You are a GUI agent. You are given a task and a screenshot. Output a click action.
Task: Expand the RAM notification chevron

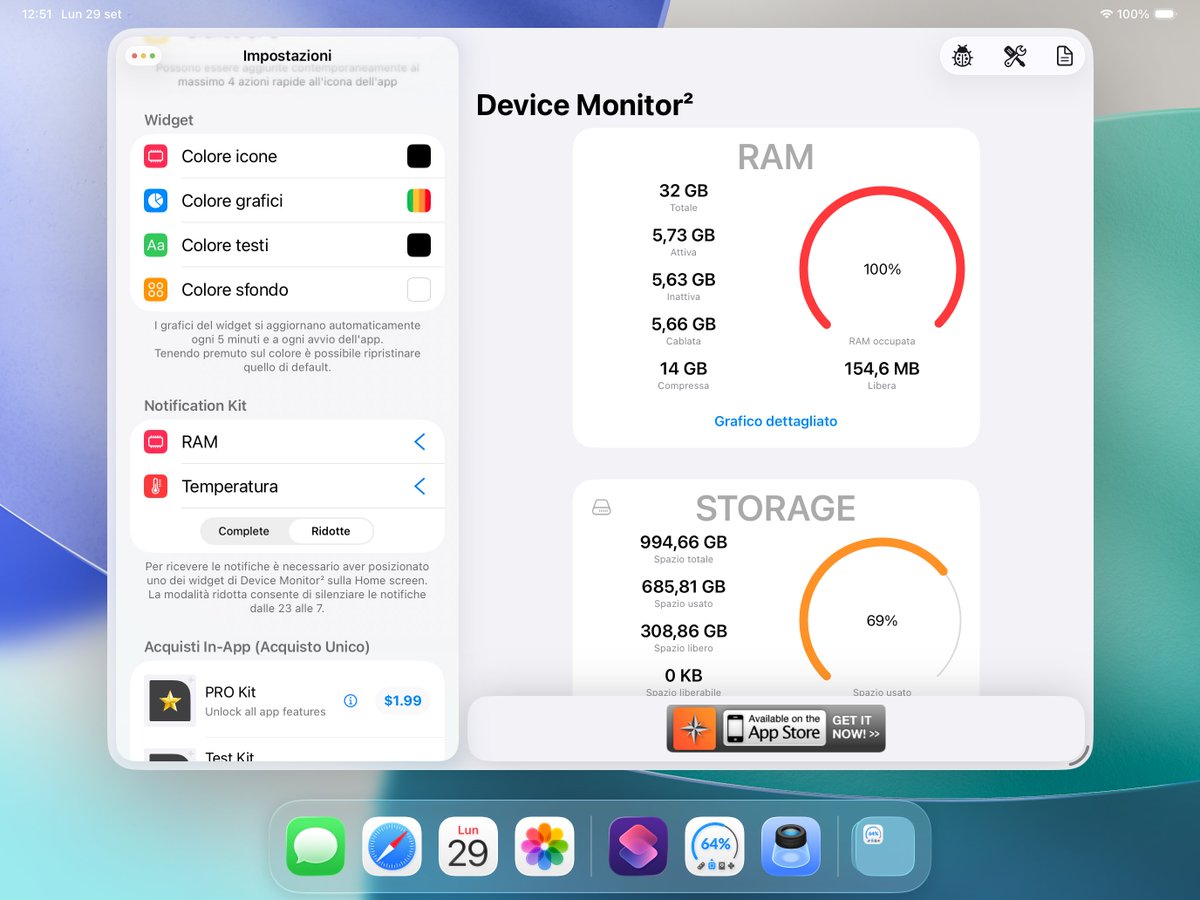420,442
